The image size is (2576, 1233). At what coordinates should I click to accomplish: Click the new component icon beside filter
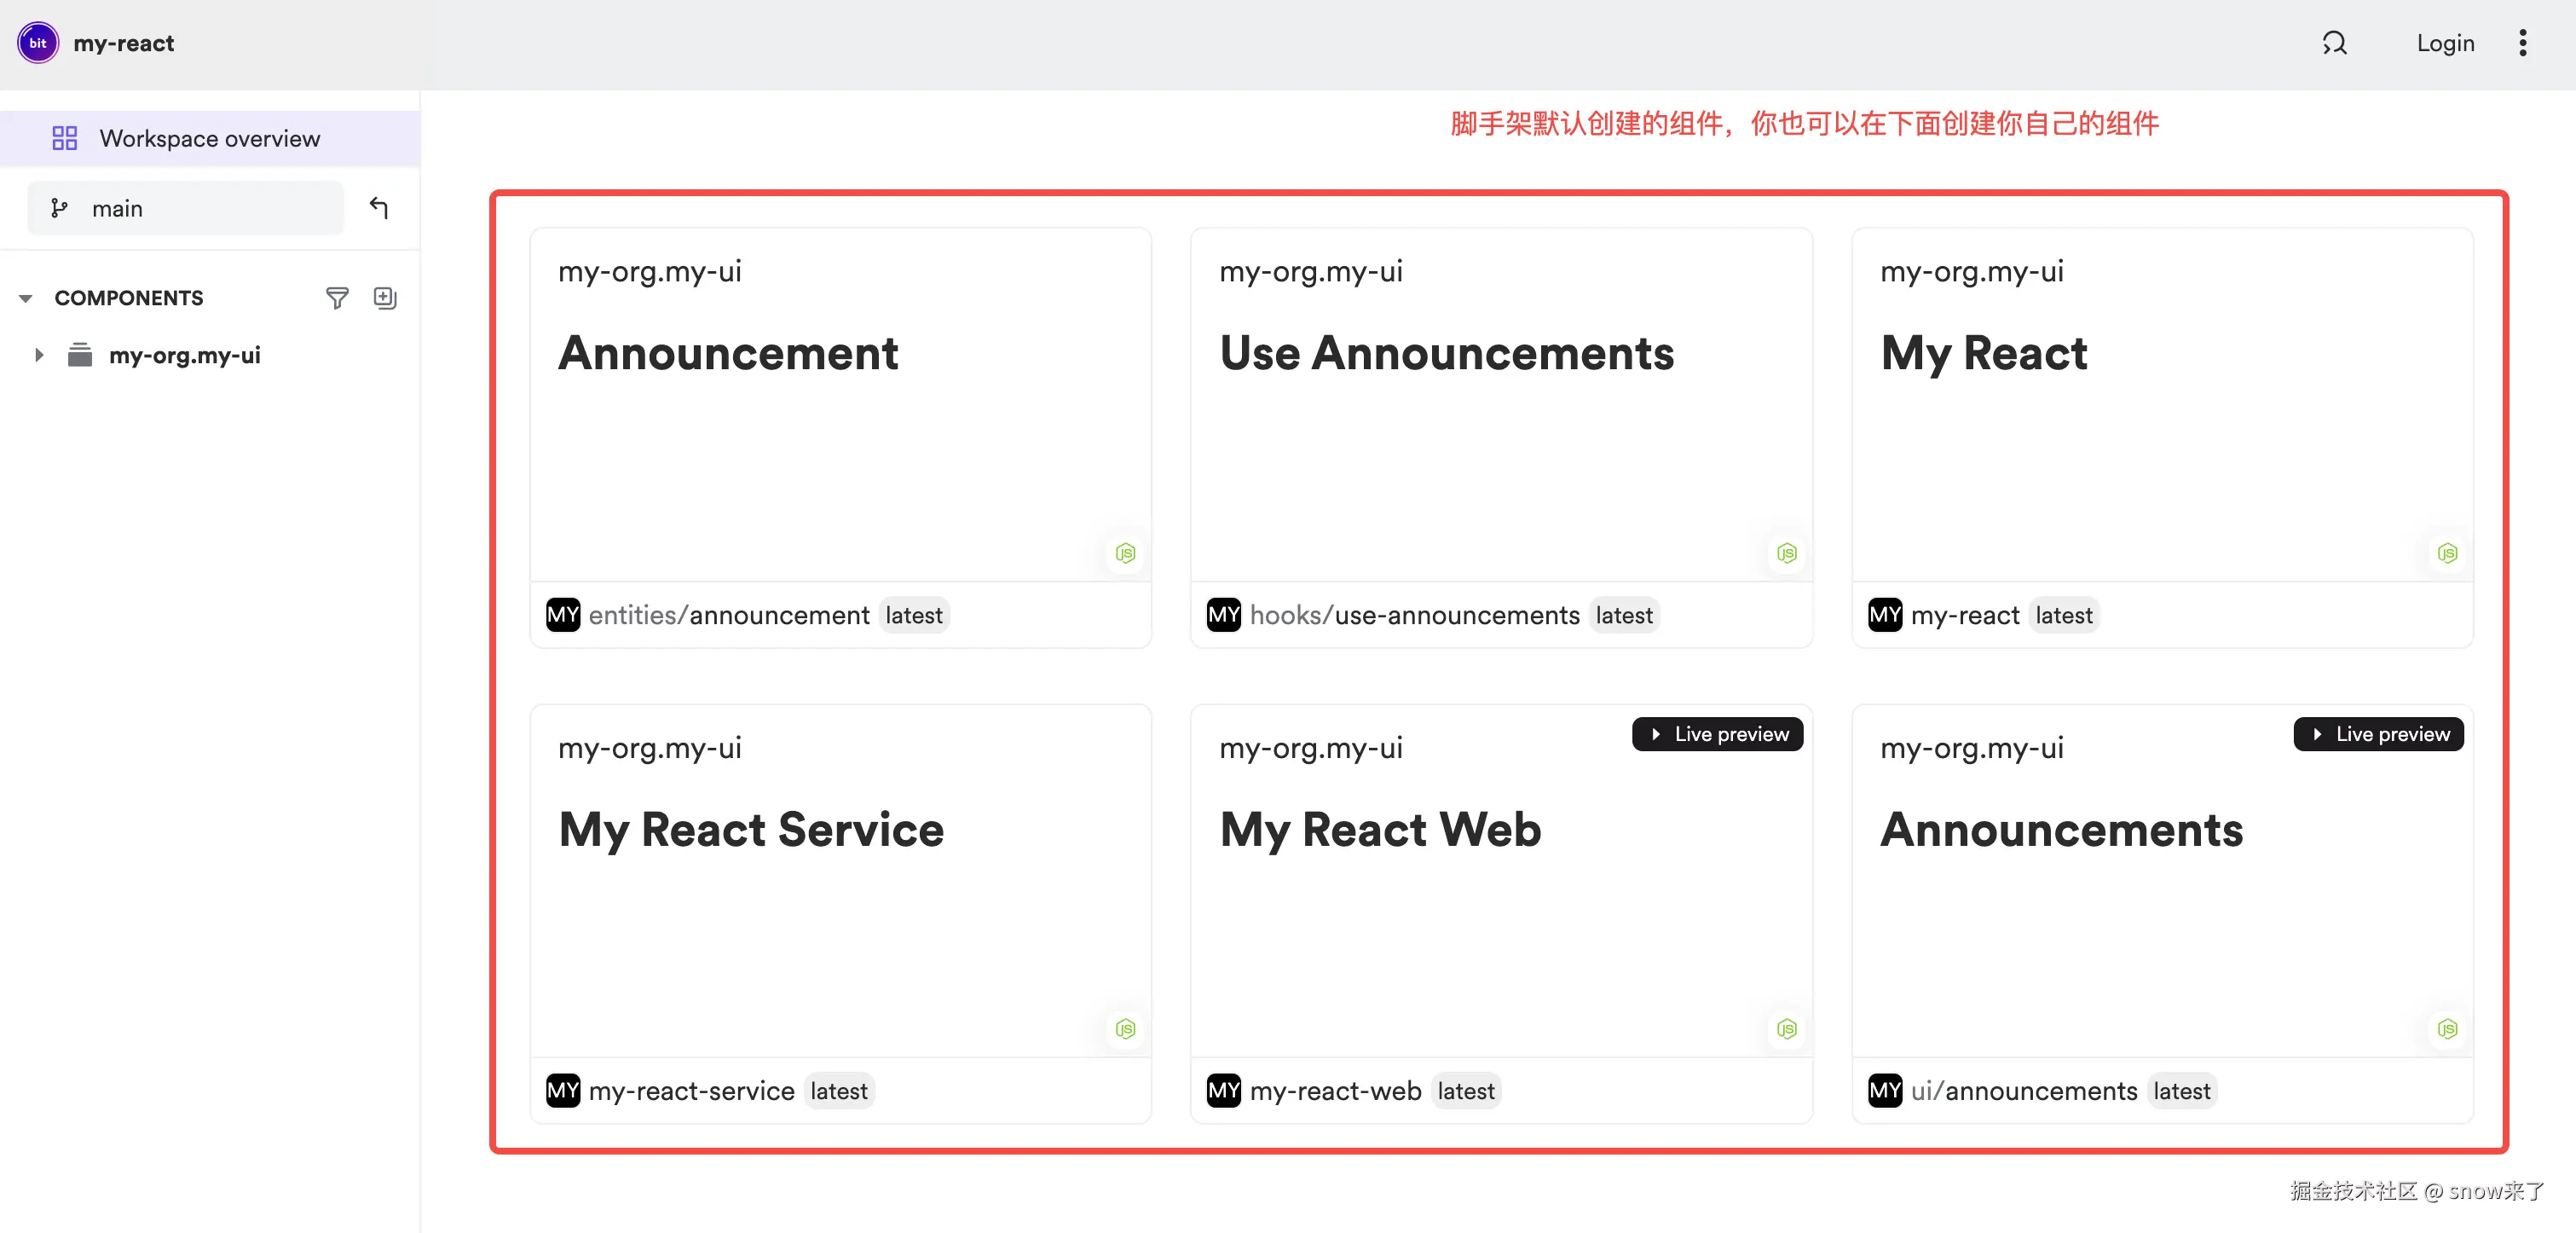385,298
